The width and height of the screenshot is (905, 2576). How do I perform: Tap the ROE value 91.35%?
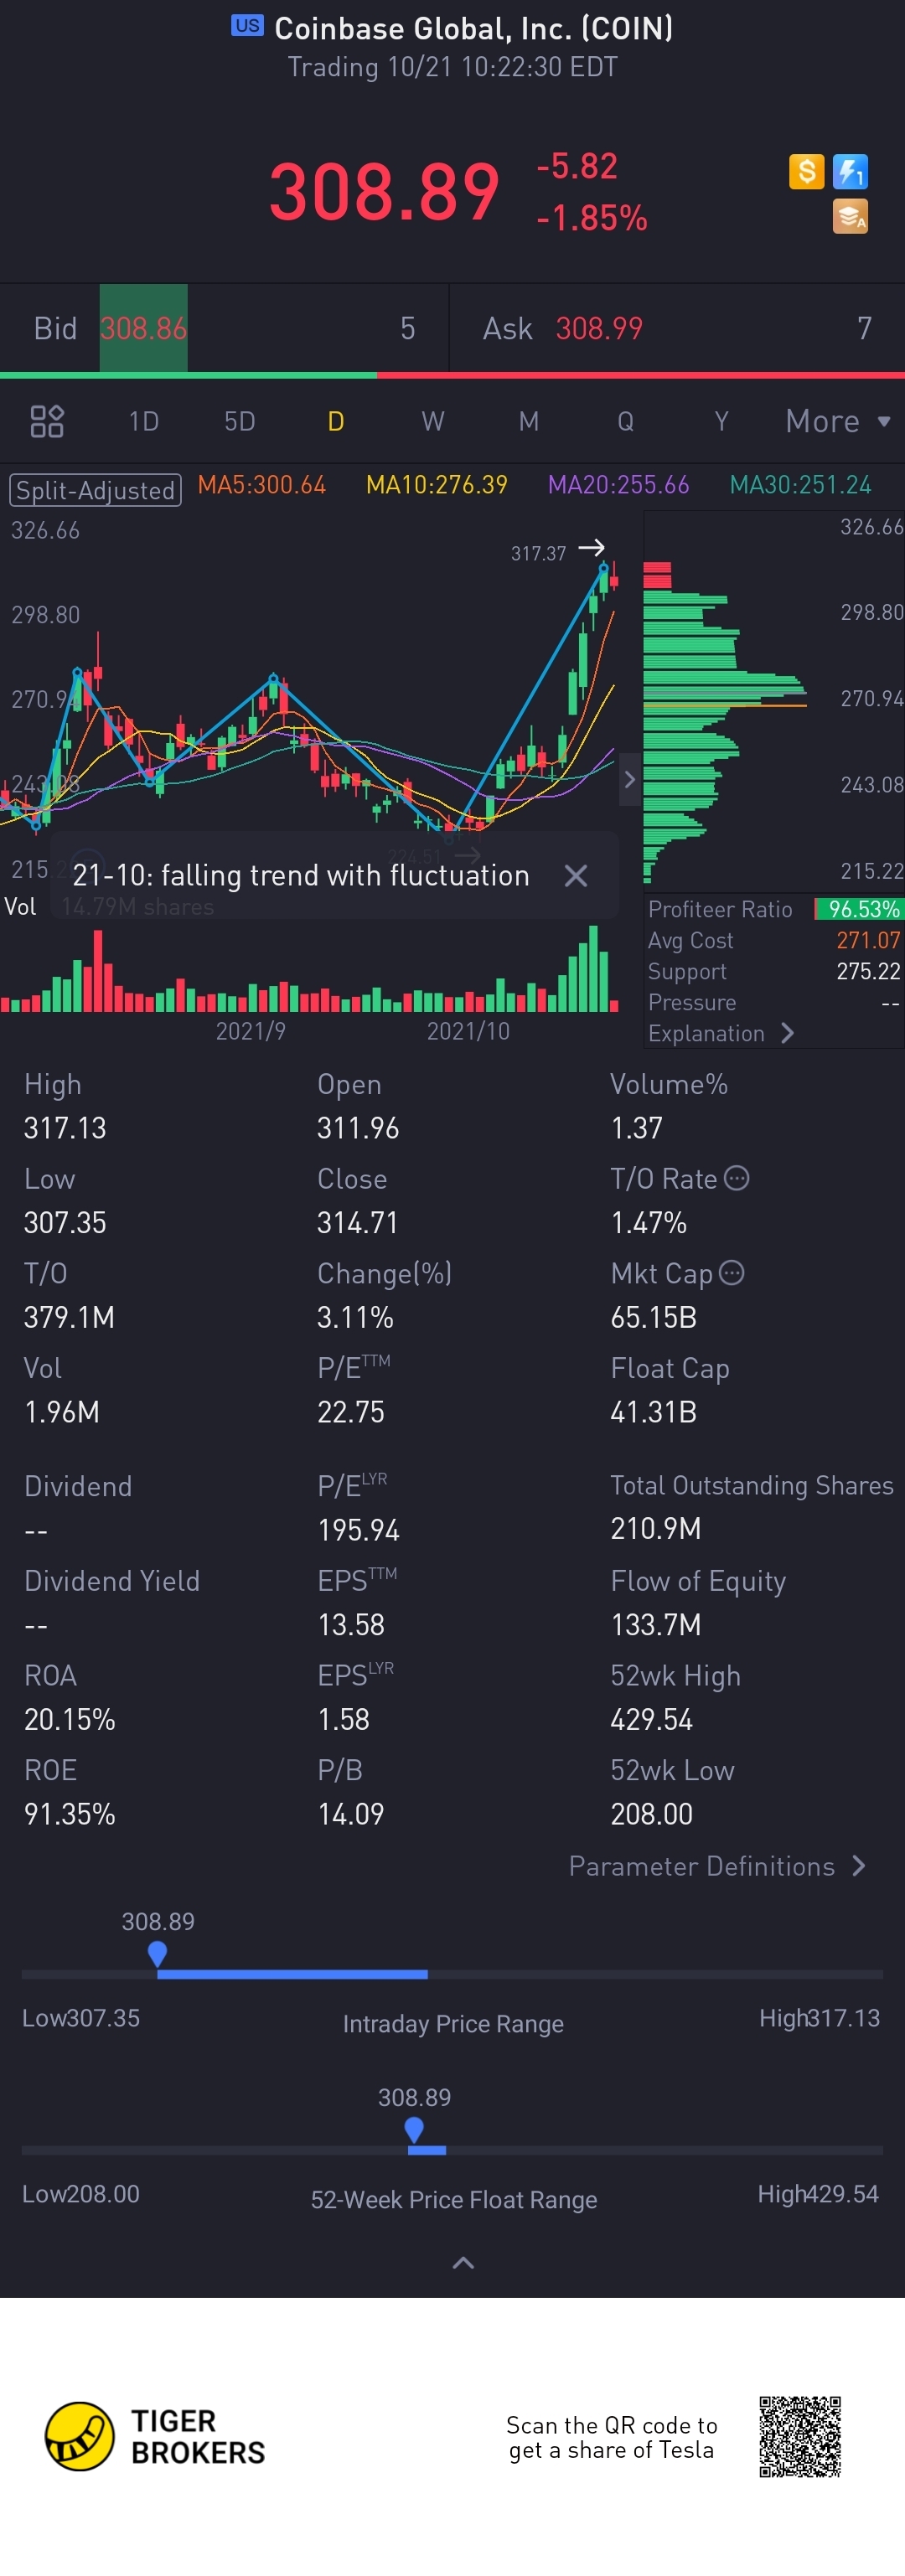pyautogui.click(x=70, y=1814)
